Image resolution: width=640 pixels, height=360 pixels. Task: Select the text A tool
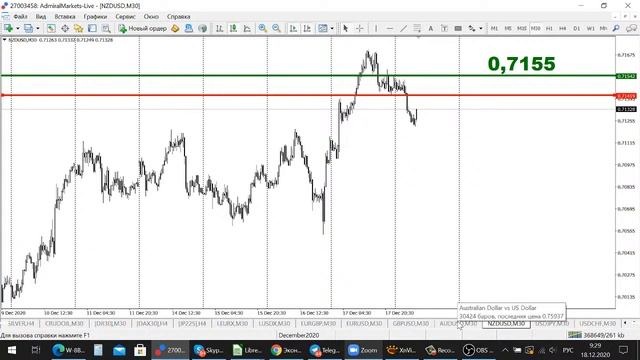point(431,28)
